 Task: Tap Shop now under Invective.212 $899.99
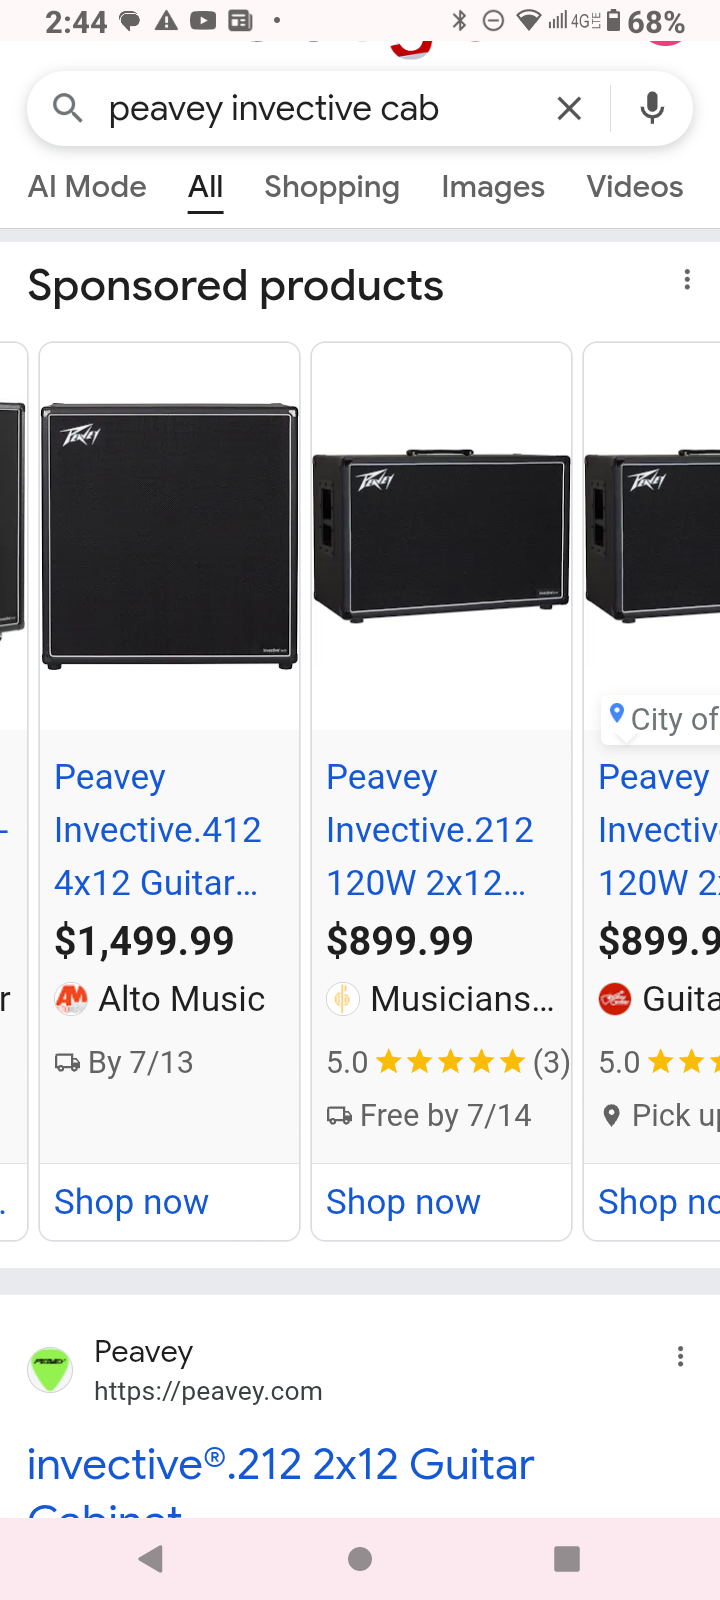403,1202
